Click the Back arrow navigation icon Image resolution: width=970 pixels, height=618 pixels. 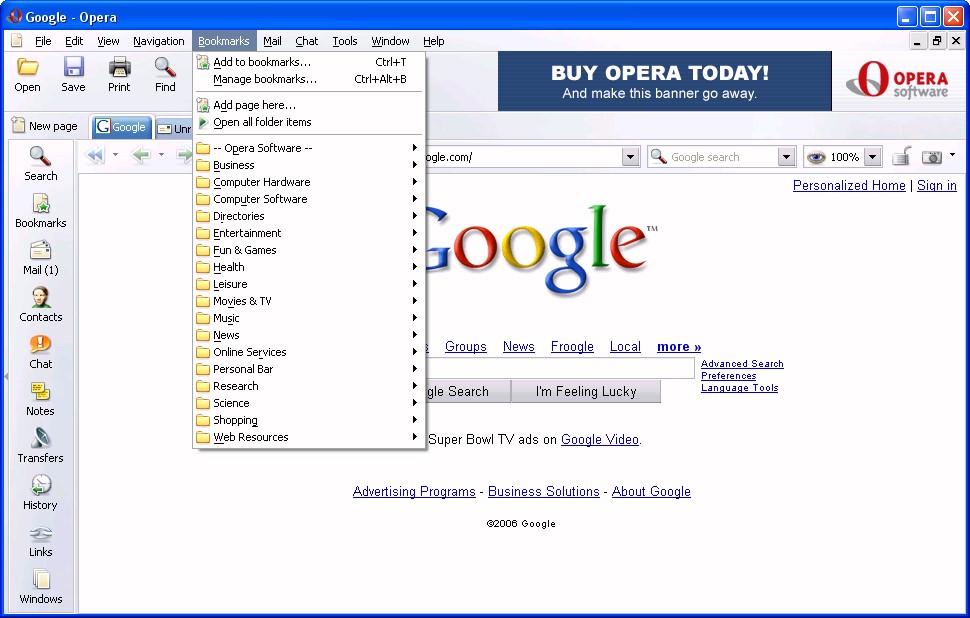coord(141,155)
